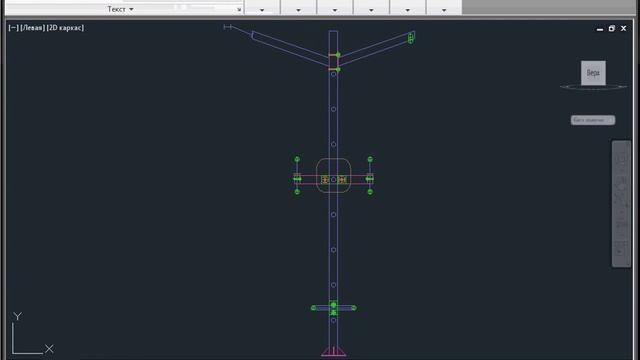640x360 pixels.
Task: Open the fourth ribbon panel dropdown after Текст
Action: click(x=371, y=10)
